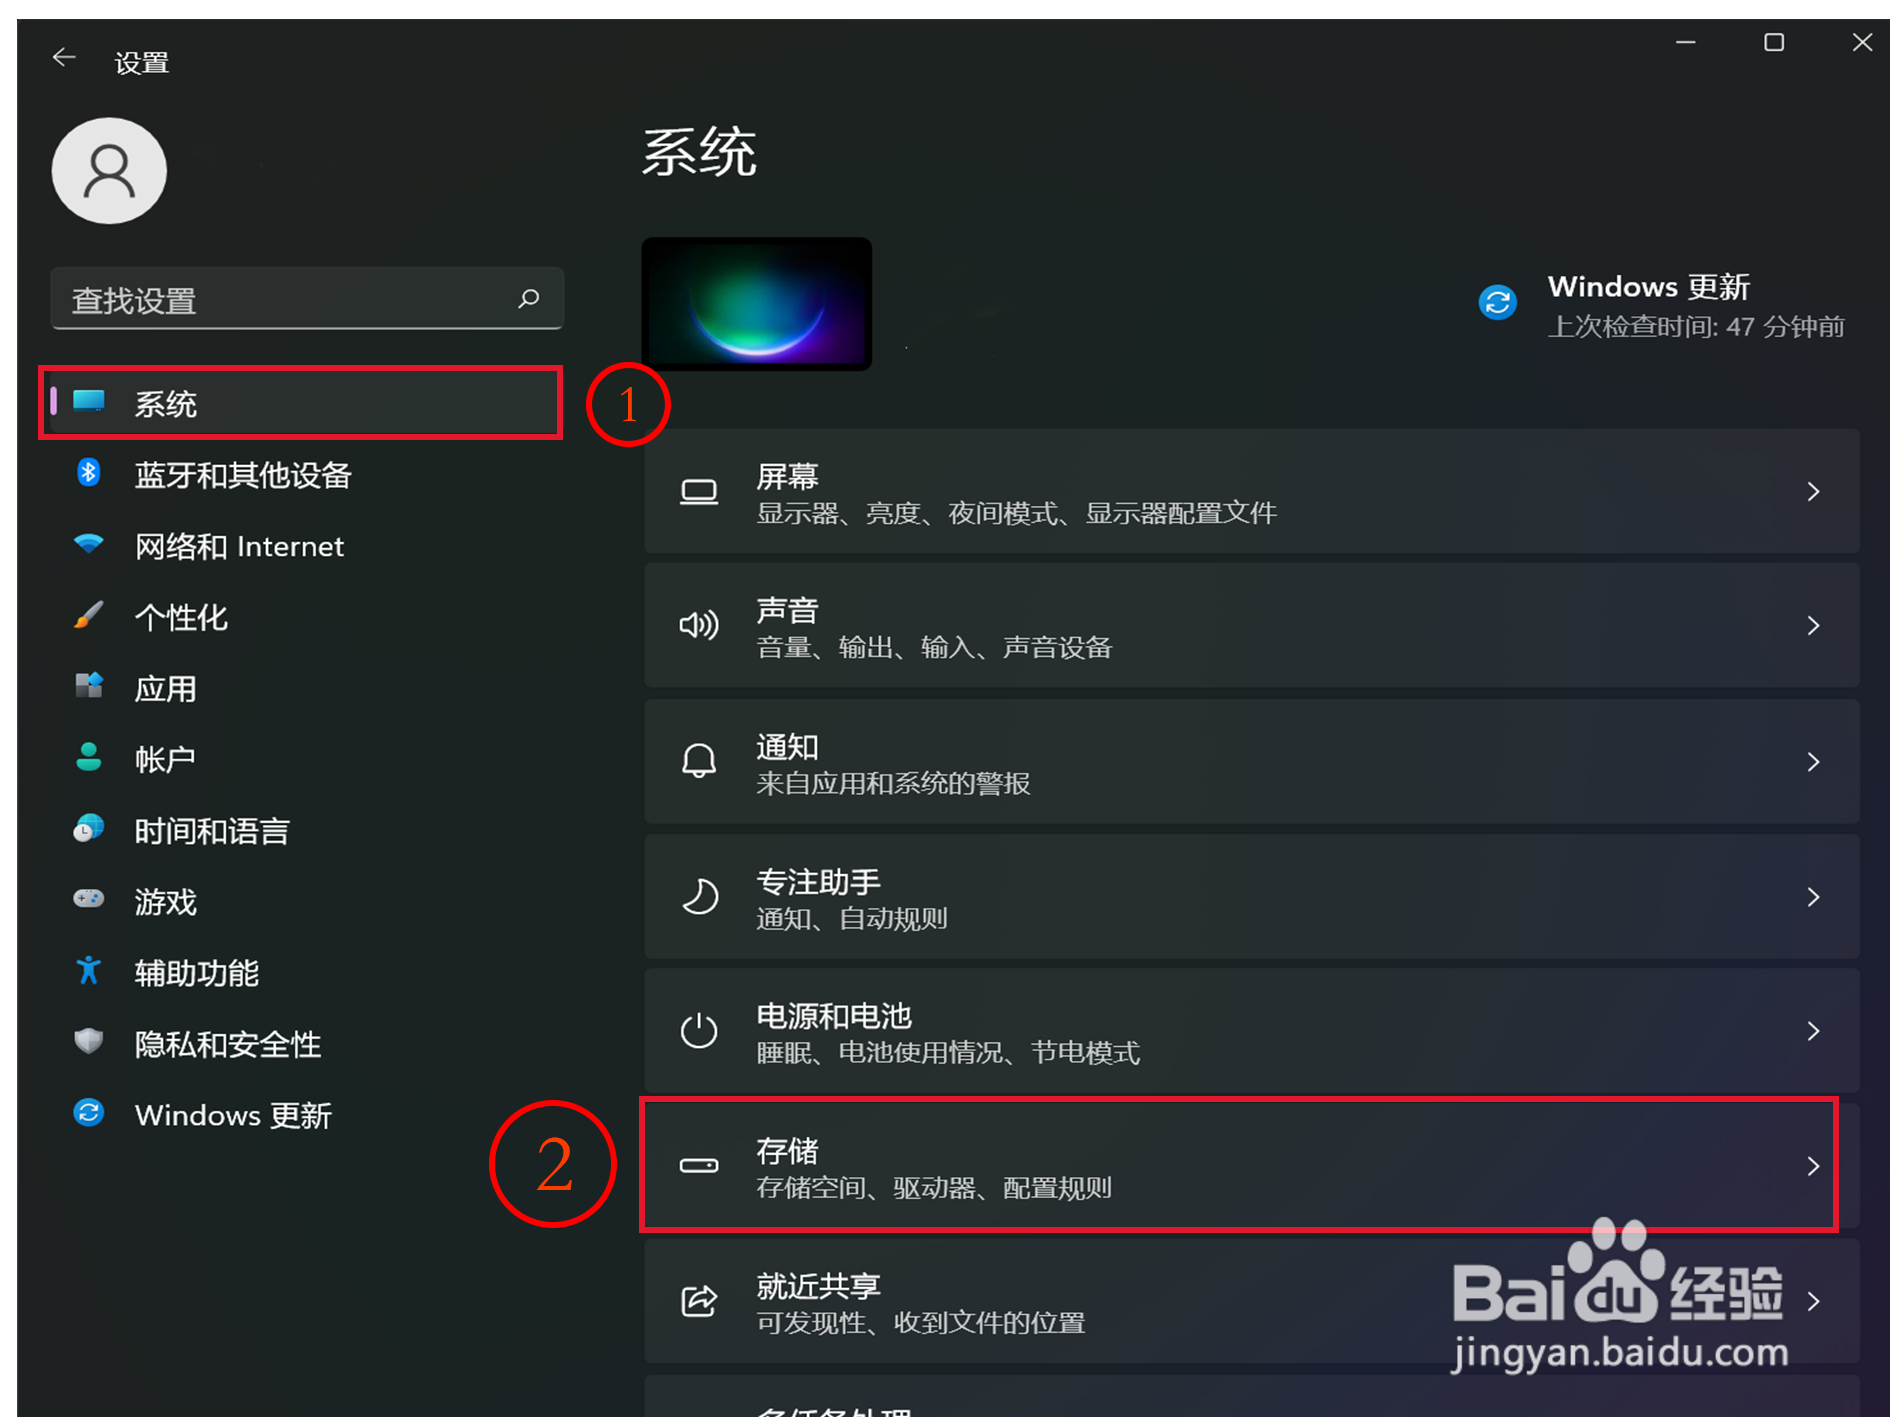Click the search magnifier icon
The image size is (1890, 1417).
coord(529,298)
